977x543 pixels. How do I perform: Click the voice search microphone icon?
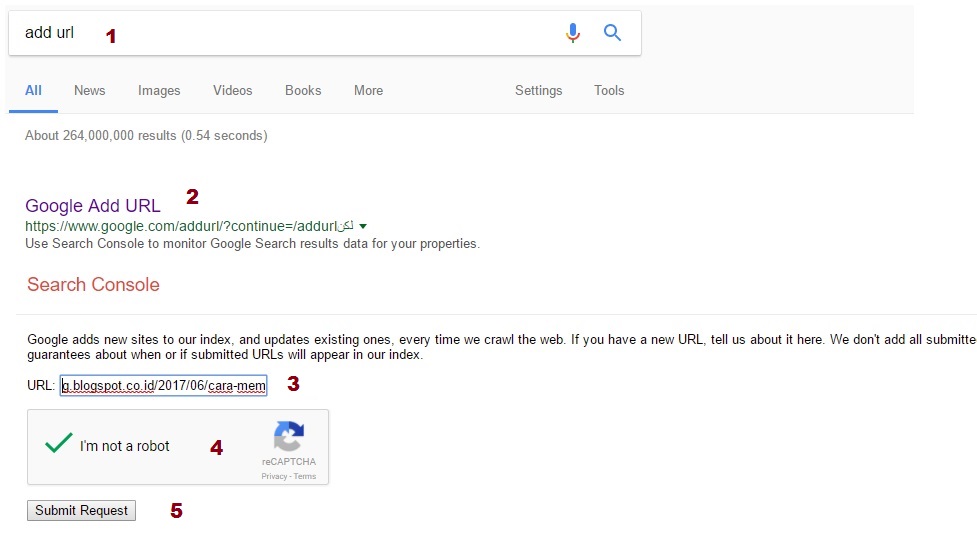[573, 32]
